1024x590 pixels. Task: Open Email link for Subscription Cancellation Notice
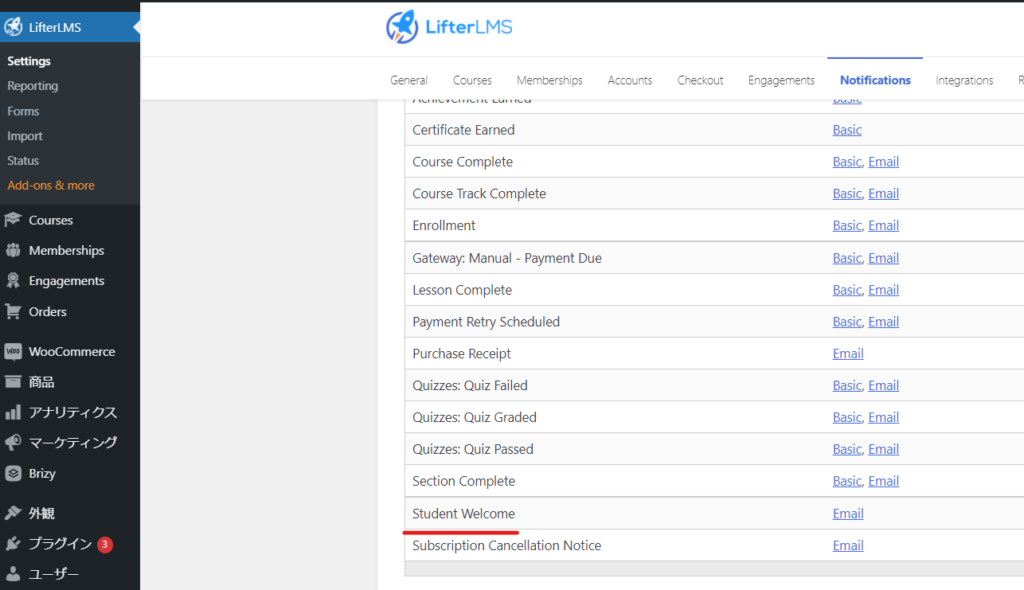point(848,546)
